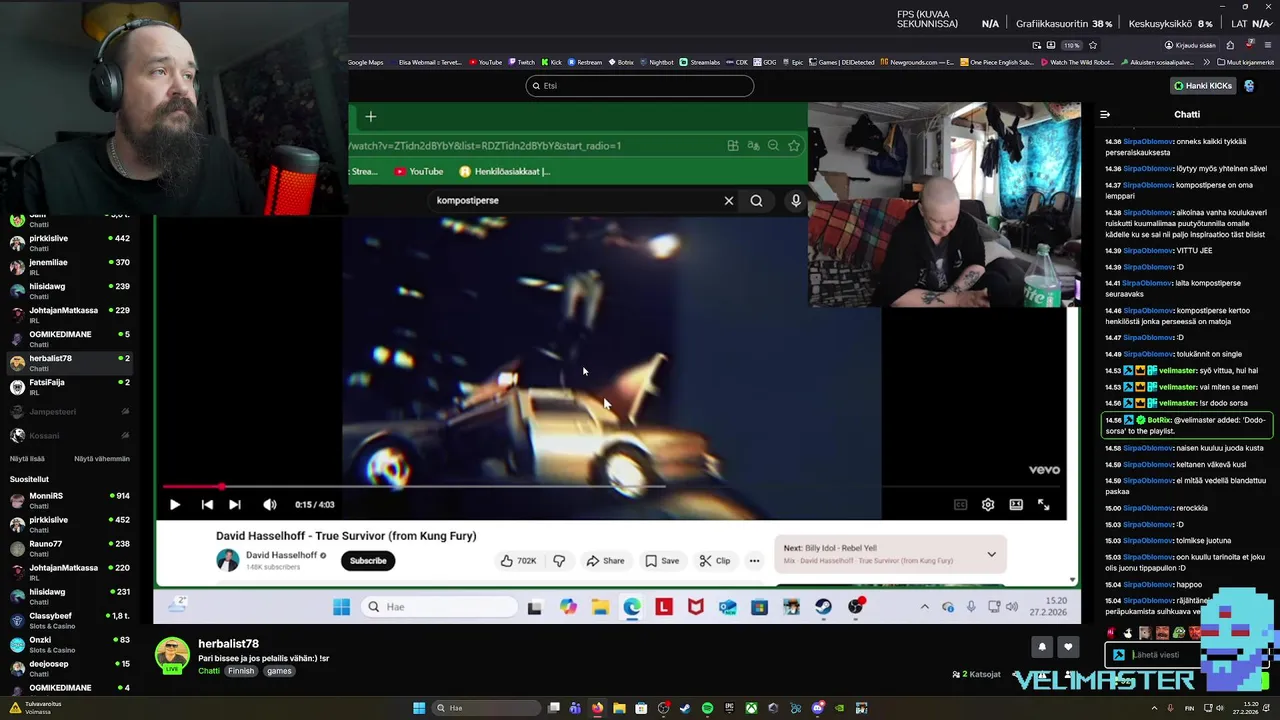
Task: Toggle closed captions in video player
Action: pyautogui.click(x=960, y=505)
